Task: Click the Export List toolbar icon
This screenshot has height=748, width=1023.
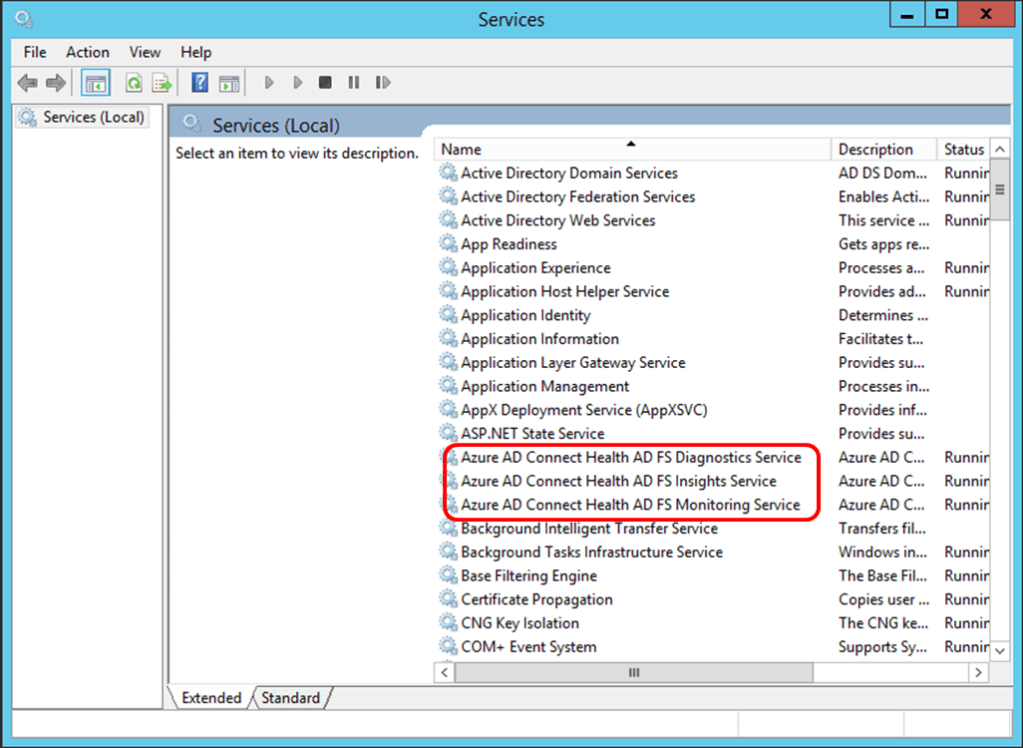Action: pyautogui.click(x=162, y=83)
